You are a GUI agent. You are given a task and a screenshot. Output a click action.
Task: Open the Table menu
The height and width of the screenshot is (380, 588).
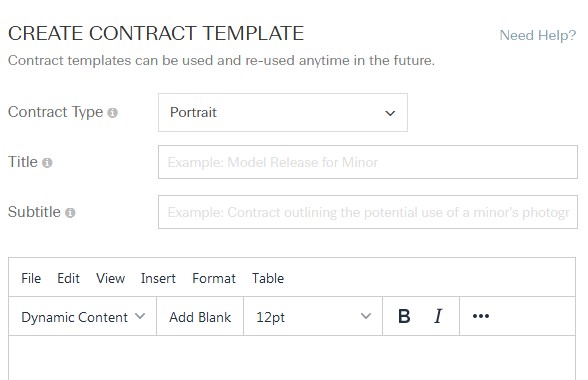point(268,278)
